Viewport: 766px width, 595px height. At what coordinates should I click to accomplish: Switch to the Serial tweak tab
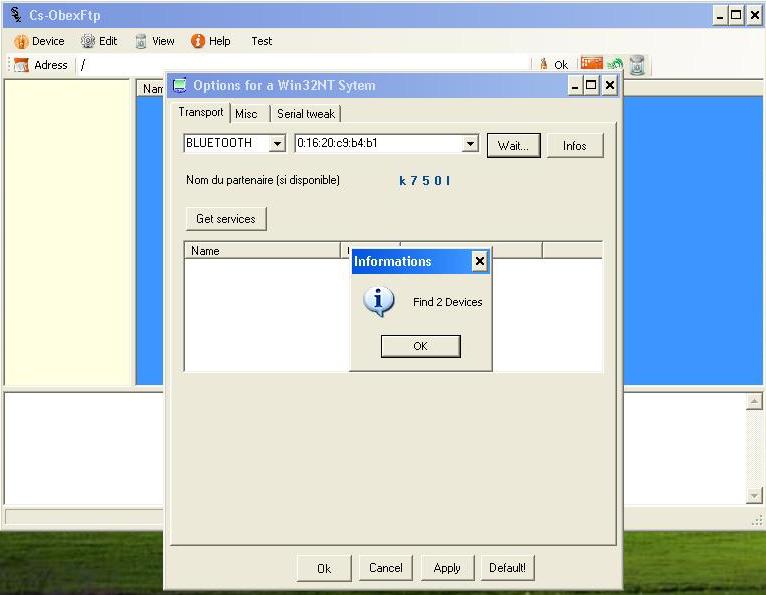pos(306,114)
